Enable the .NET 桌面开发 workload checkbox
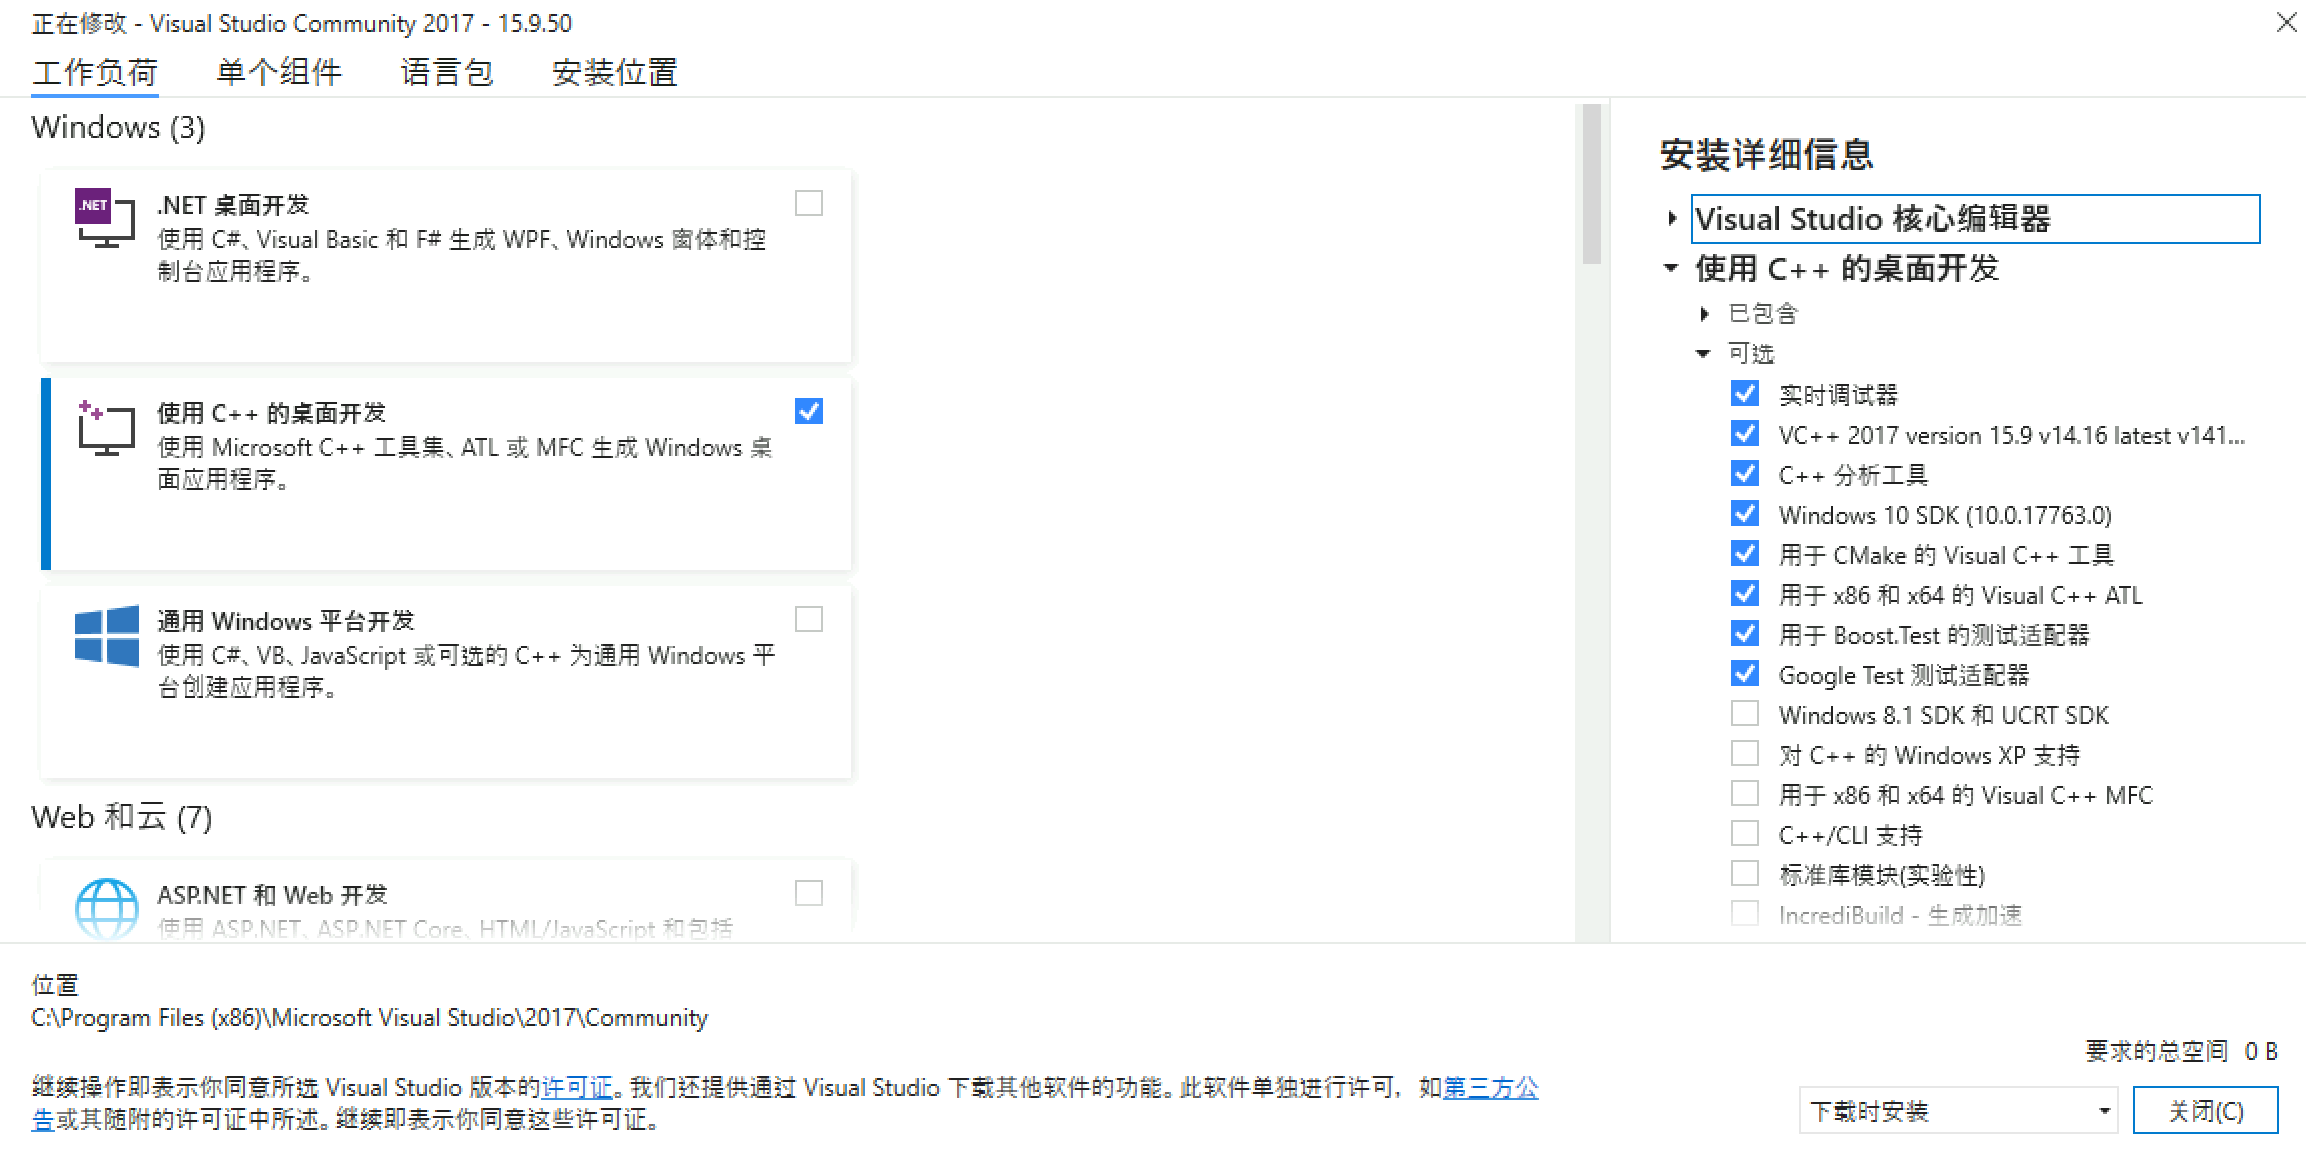Image resolution: width=2306 pixels, height=1164 pixels. coord(808,203)
